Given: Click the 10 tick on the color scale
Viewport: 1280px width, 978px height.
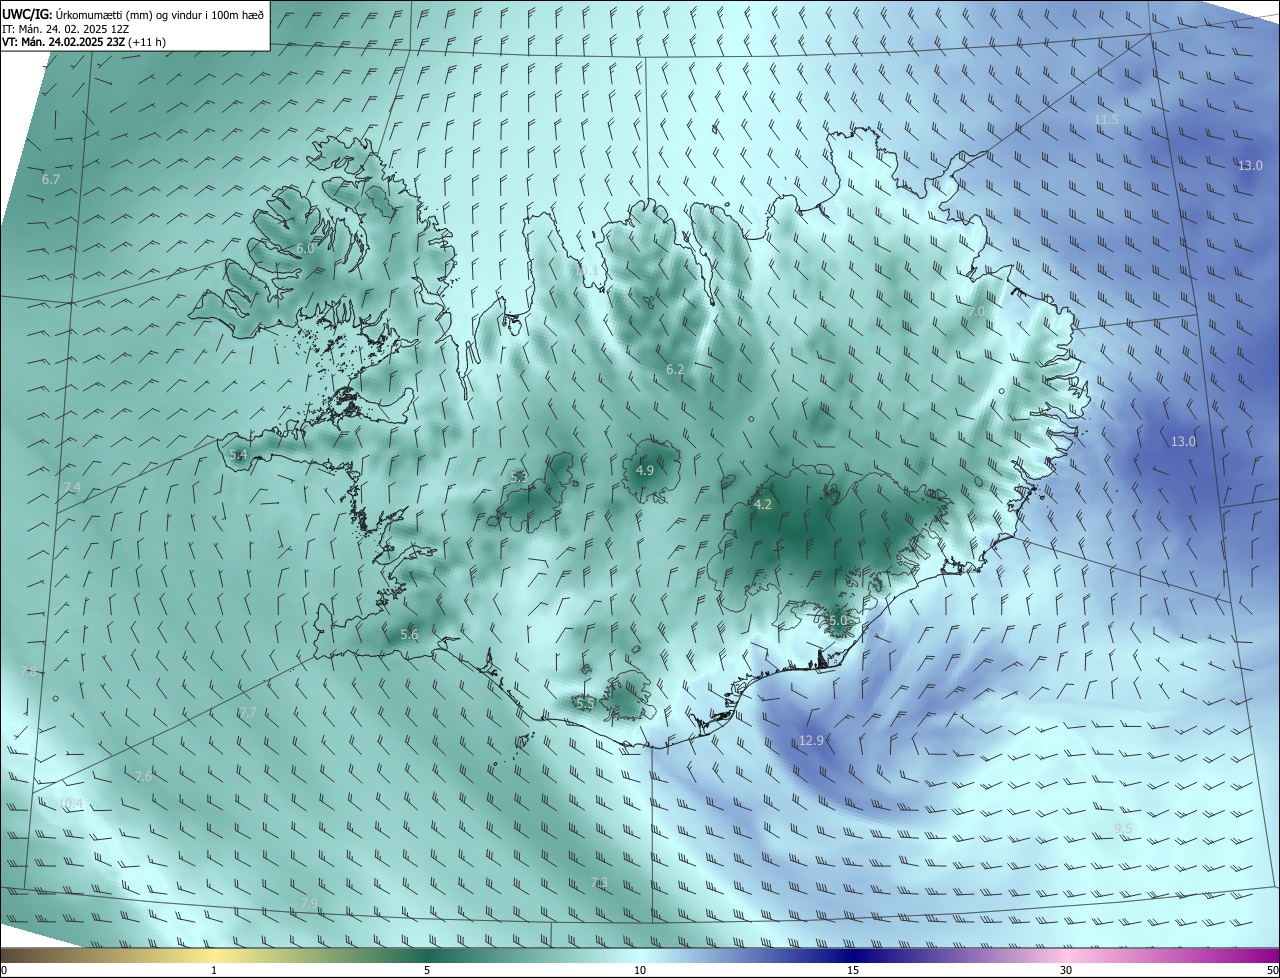Looking at the screenshot, I should coord(640,970).
